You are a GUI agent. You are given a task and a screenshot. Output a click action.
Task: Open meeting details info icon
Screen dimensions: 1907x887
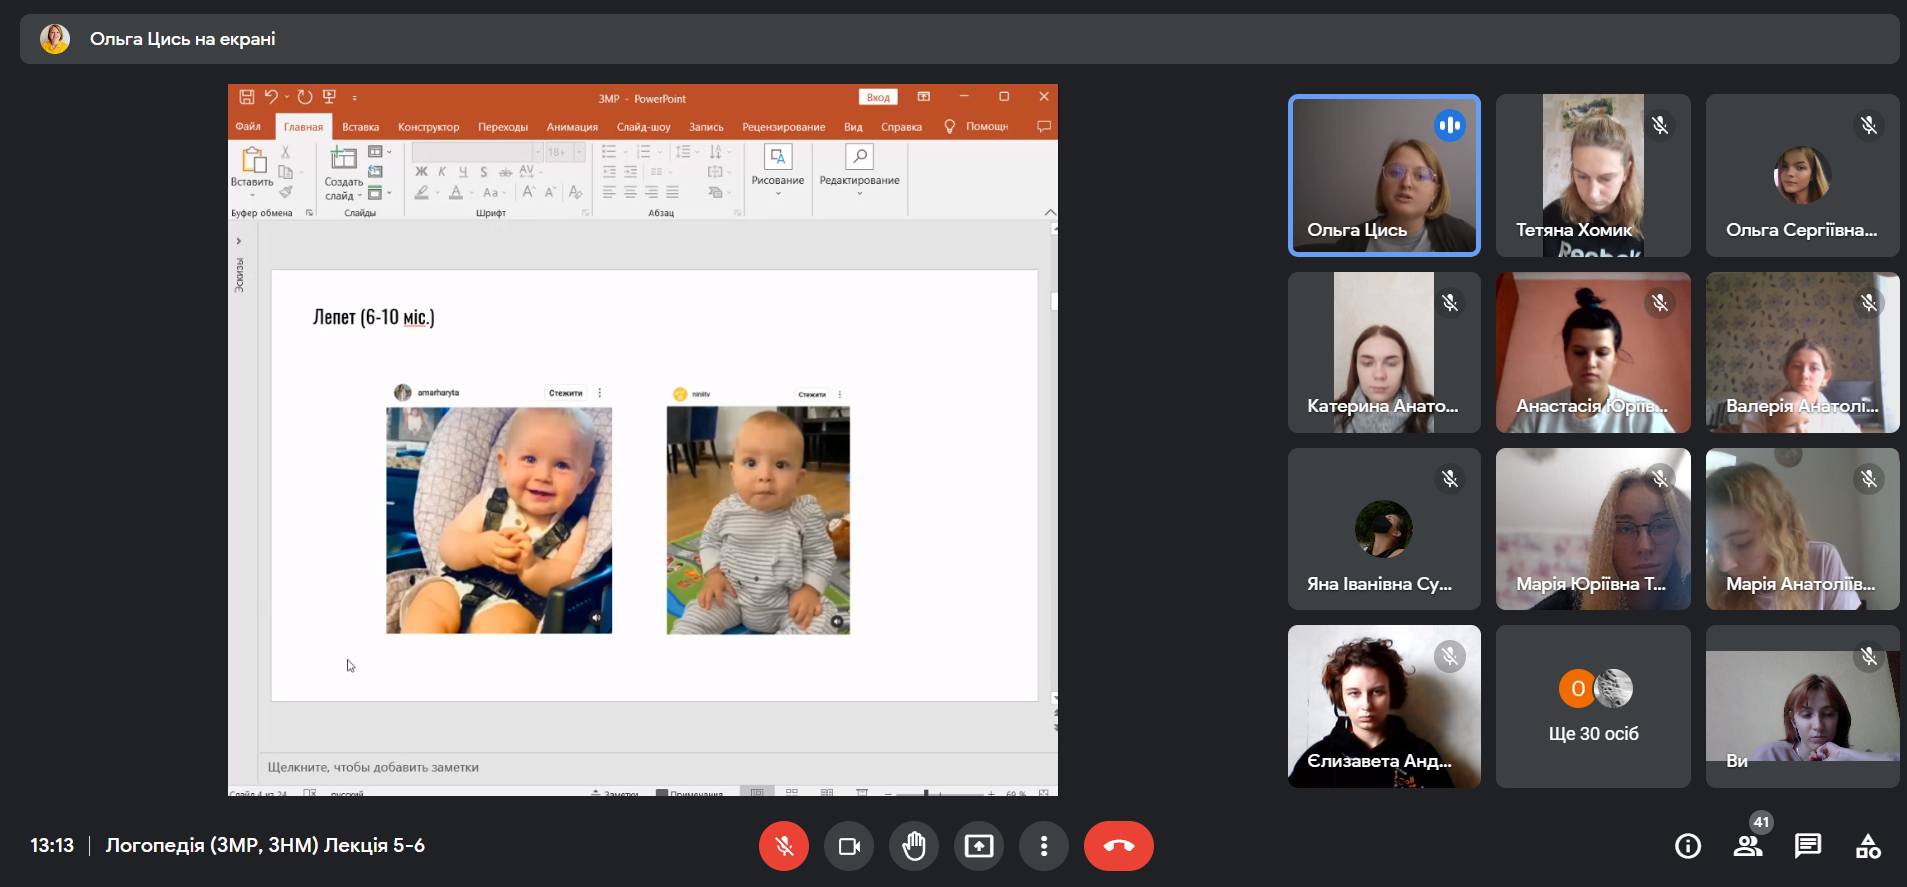click(x=1687, y=846)
